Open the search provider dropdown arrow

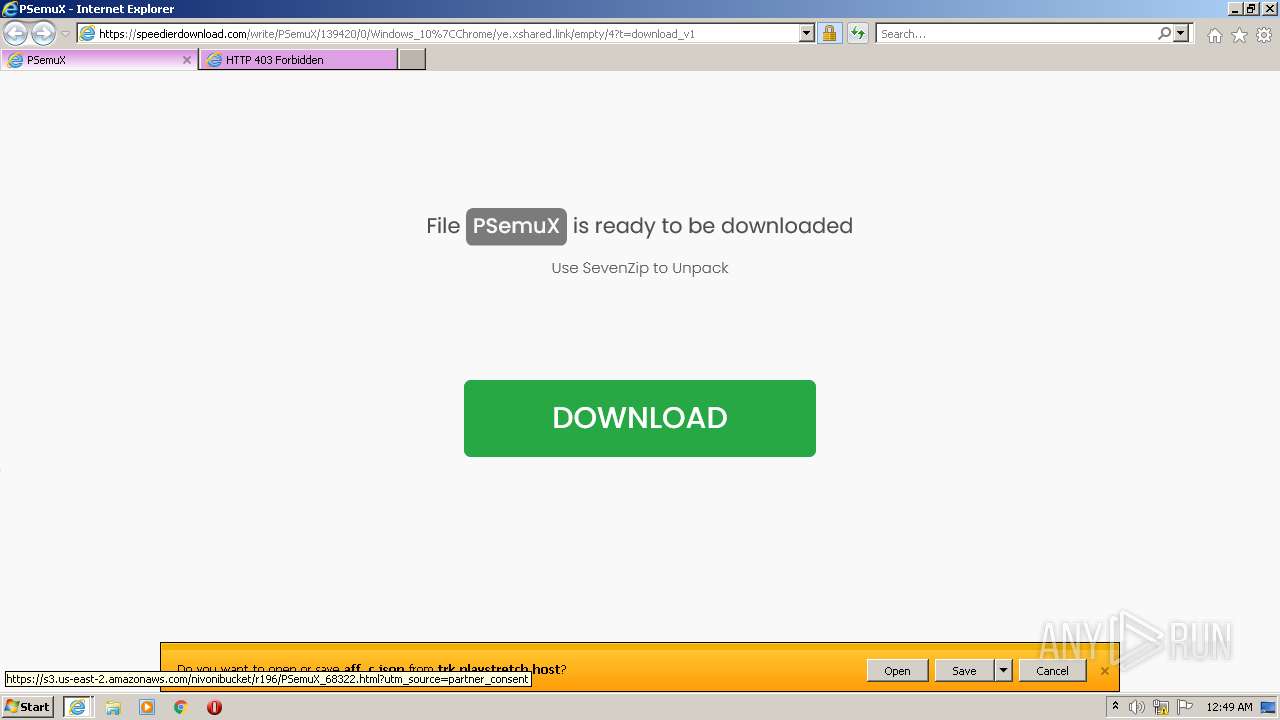click(x=1182, y=34)
